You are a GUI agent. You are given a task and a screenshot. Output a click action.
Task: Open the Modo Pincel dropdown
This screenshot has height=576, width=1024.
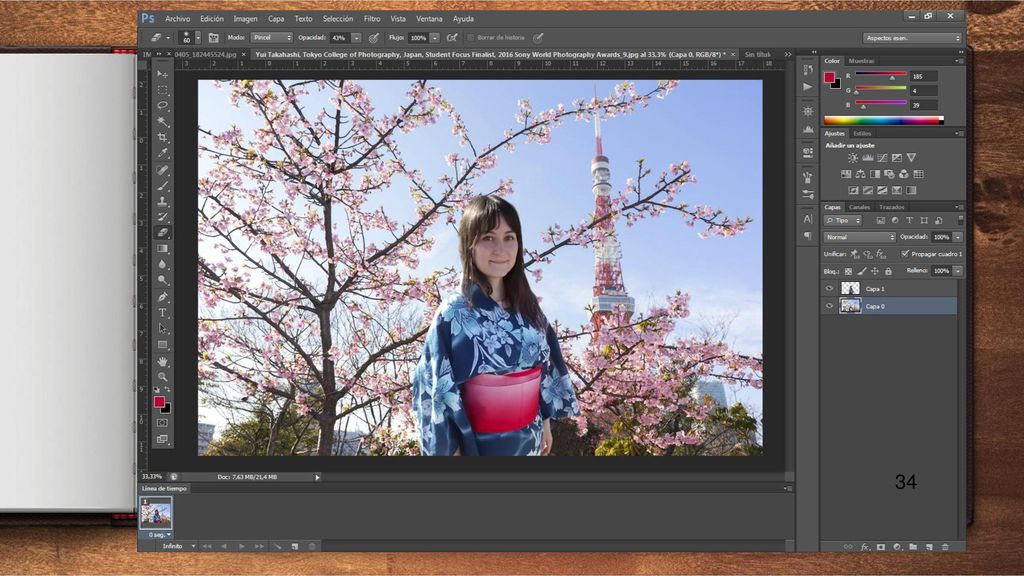tap(272, 38)
